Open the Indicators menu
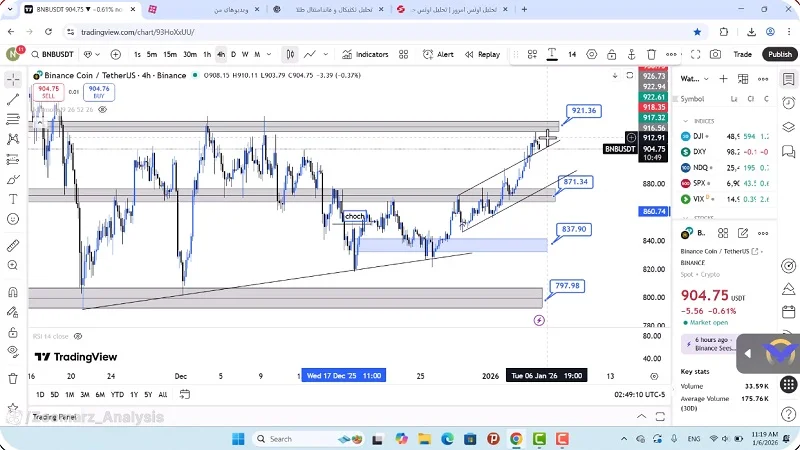Viewport: 800px width, 450px height. 365,55
